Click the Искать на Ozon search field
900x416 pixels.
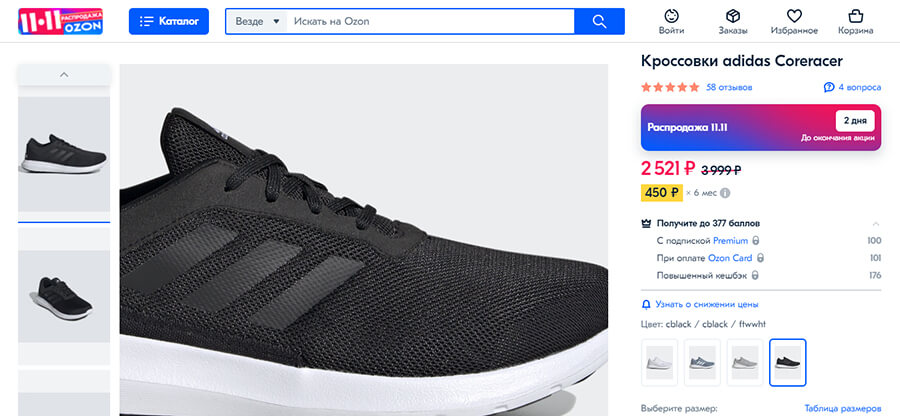pyautogui.click(x=430, y=21)
